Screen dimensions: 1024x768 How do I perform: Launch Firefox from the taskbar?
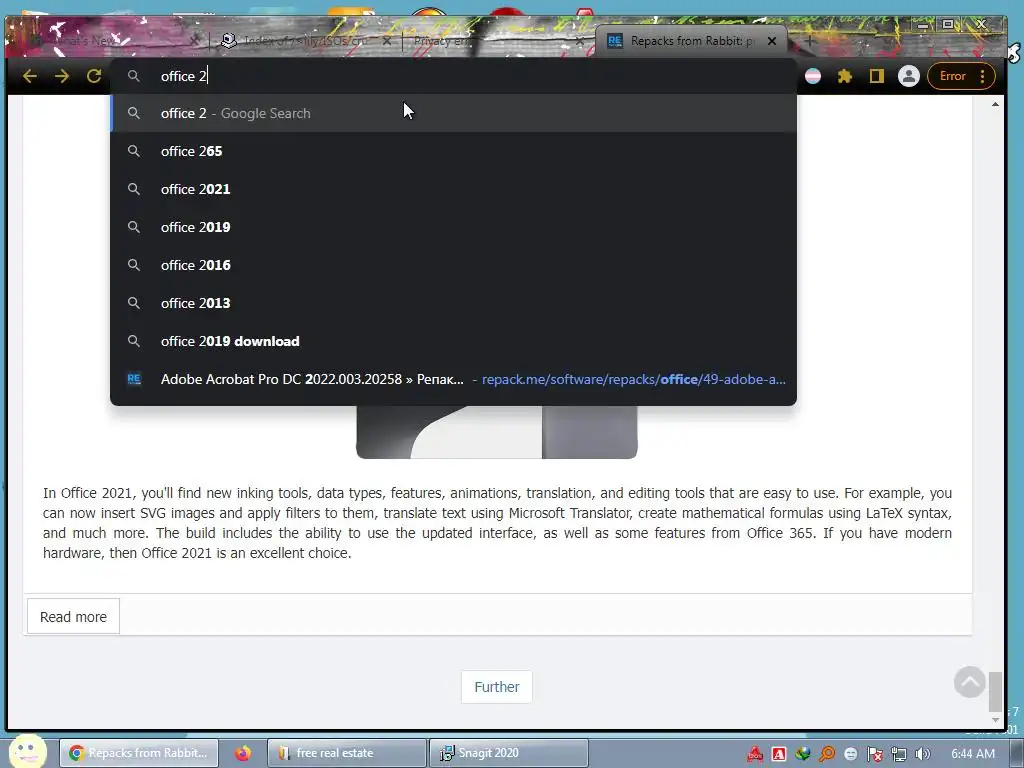click(243, 753)
